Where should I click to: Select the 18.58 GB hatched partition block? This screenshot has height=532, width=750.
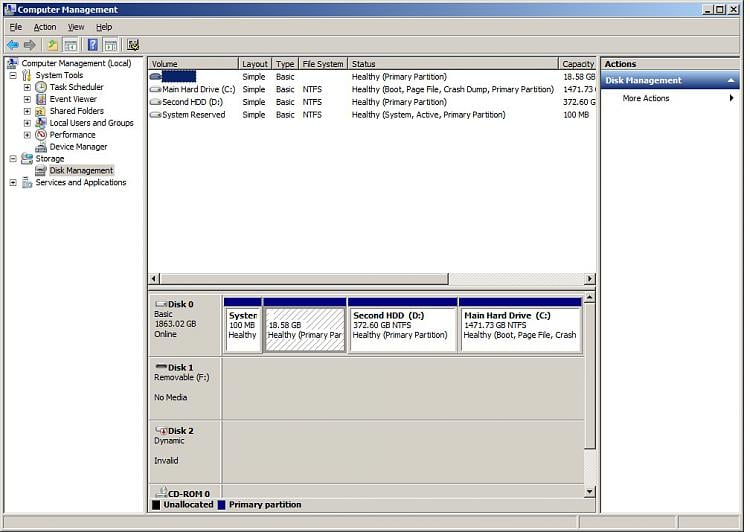[x=305, y=325]
